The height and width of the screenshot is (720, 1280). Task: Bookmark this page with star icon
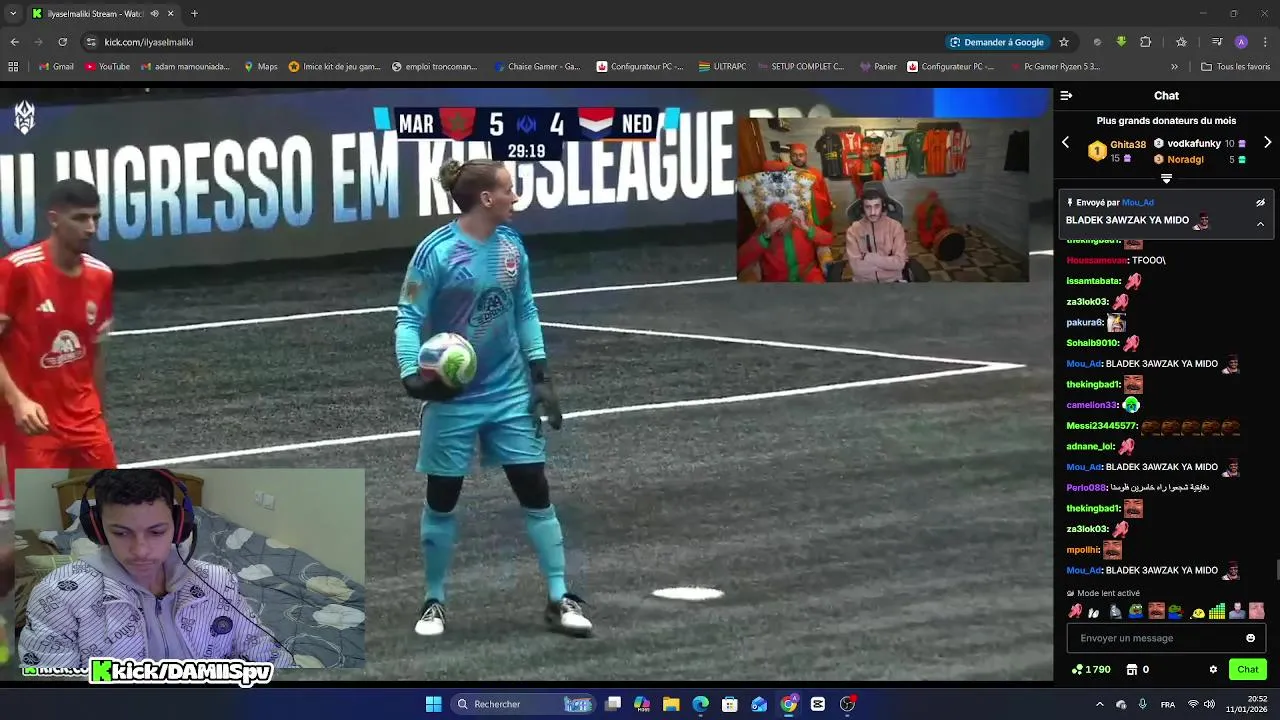pyautogui.click(x=1064, y=42)
